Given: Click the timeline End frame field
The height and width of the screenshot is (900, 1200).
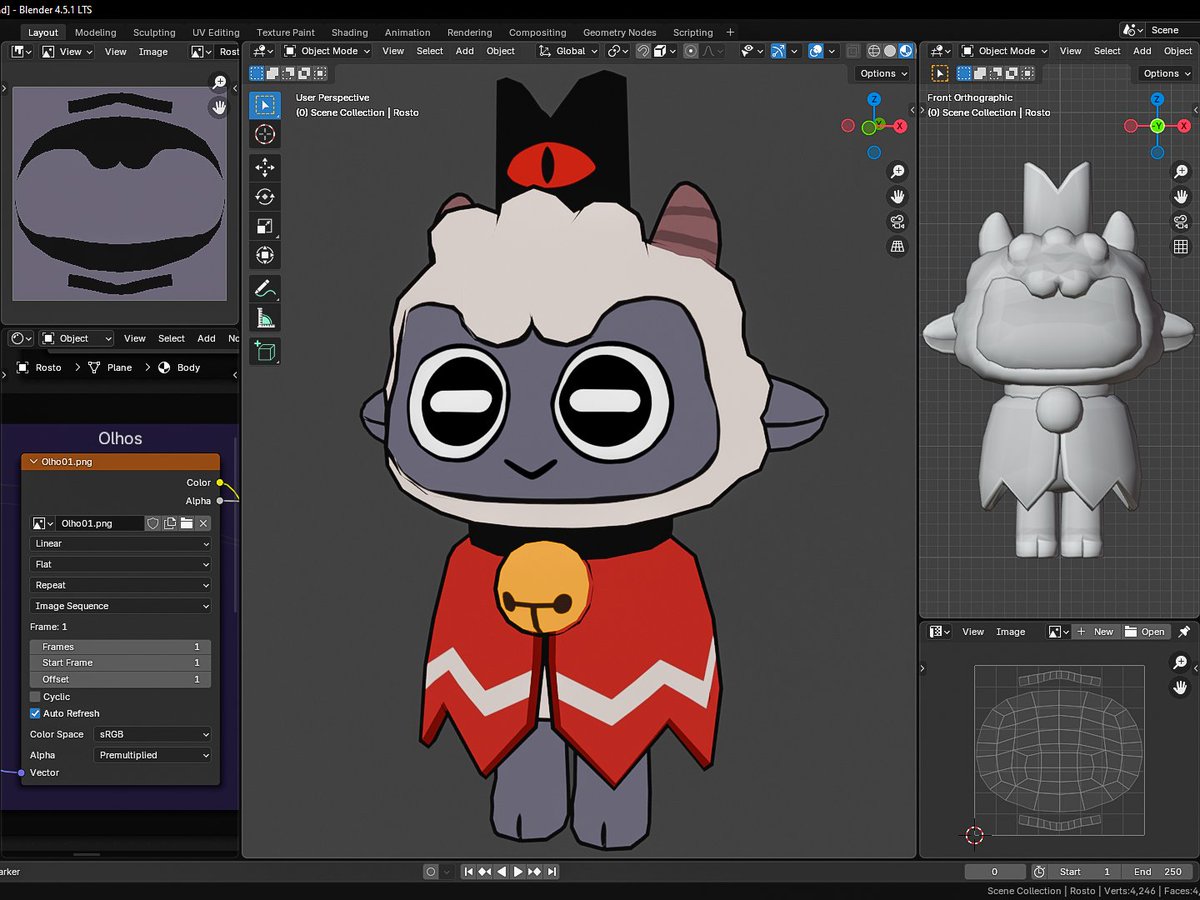Looking at the screenshot, I should [1157, 872].
